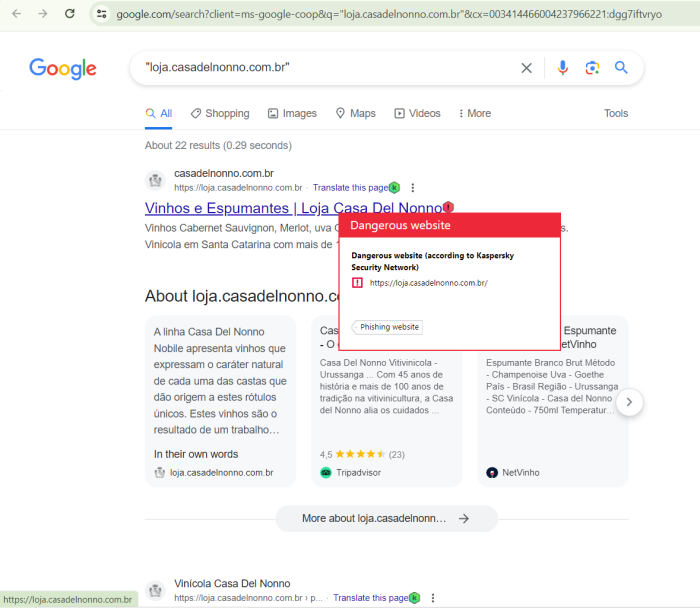Open the Tools options
The height and width of the screenshot is (608, 700).
click(616, 113)
